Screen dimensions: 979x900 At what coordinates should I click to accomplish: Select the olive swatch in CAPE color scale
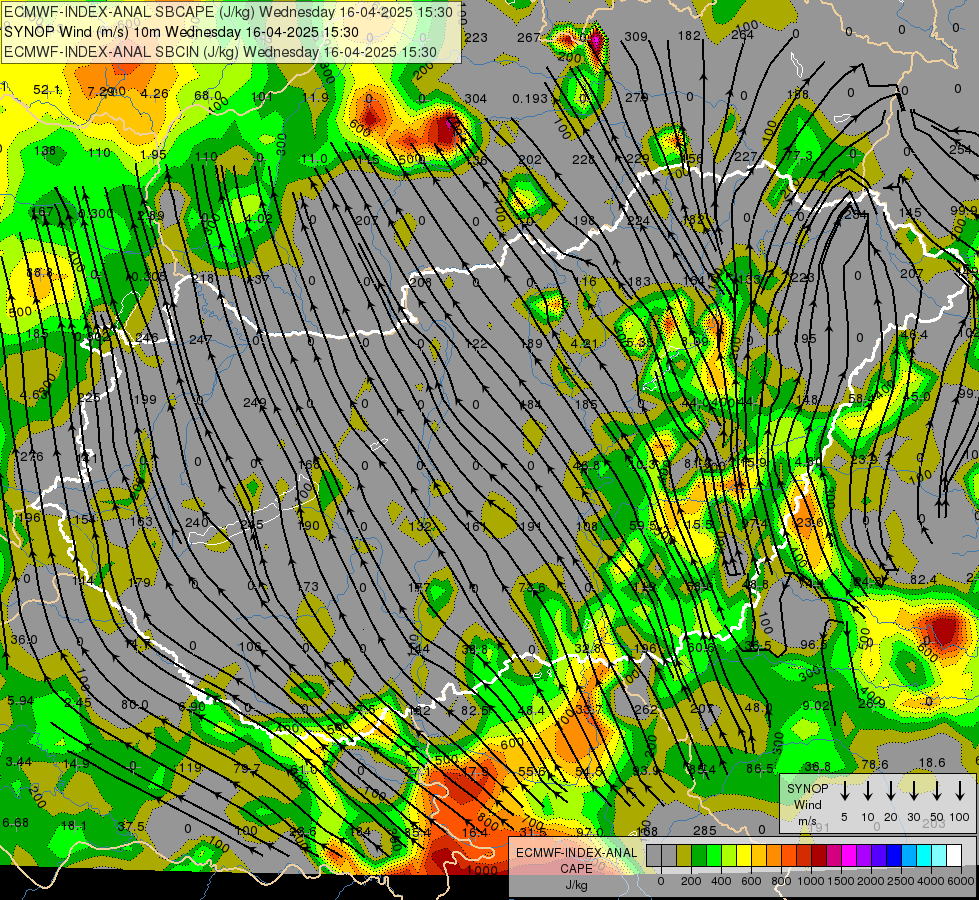684,855
